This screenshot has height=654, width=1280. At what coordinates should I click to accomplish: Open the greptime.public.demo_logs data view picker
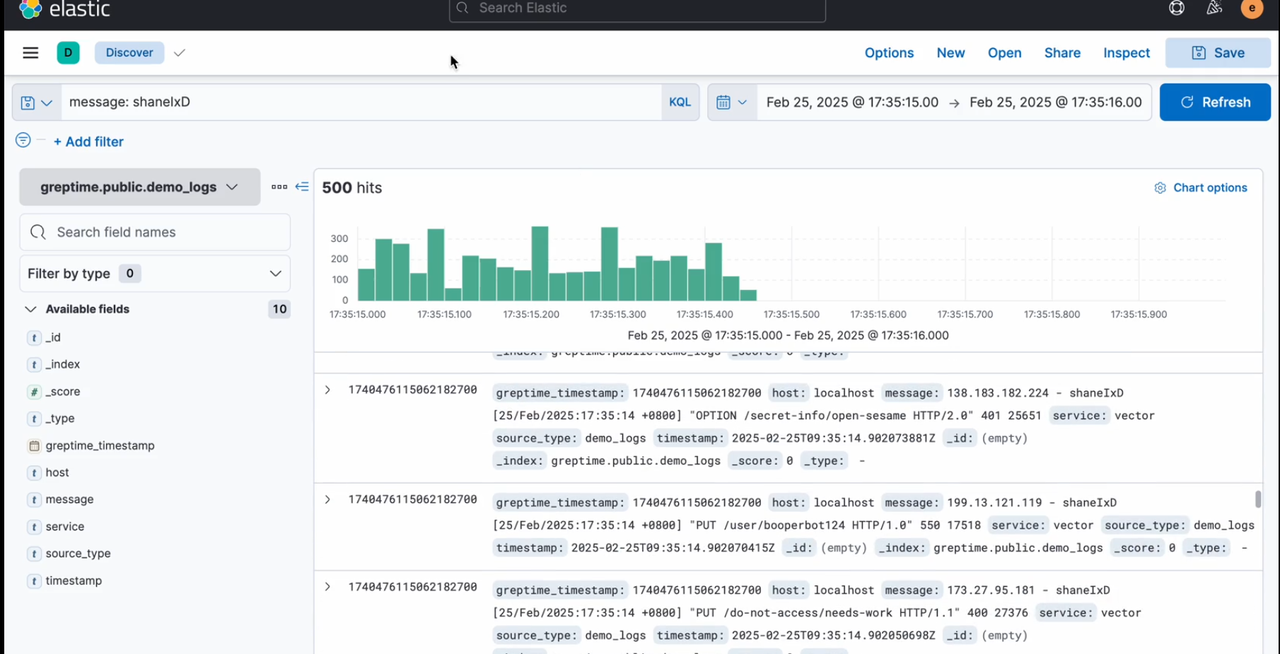click(139, 186)
